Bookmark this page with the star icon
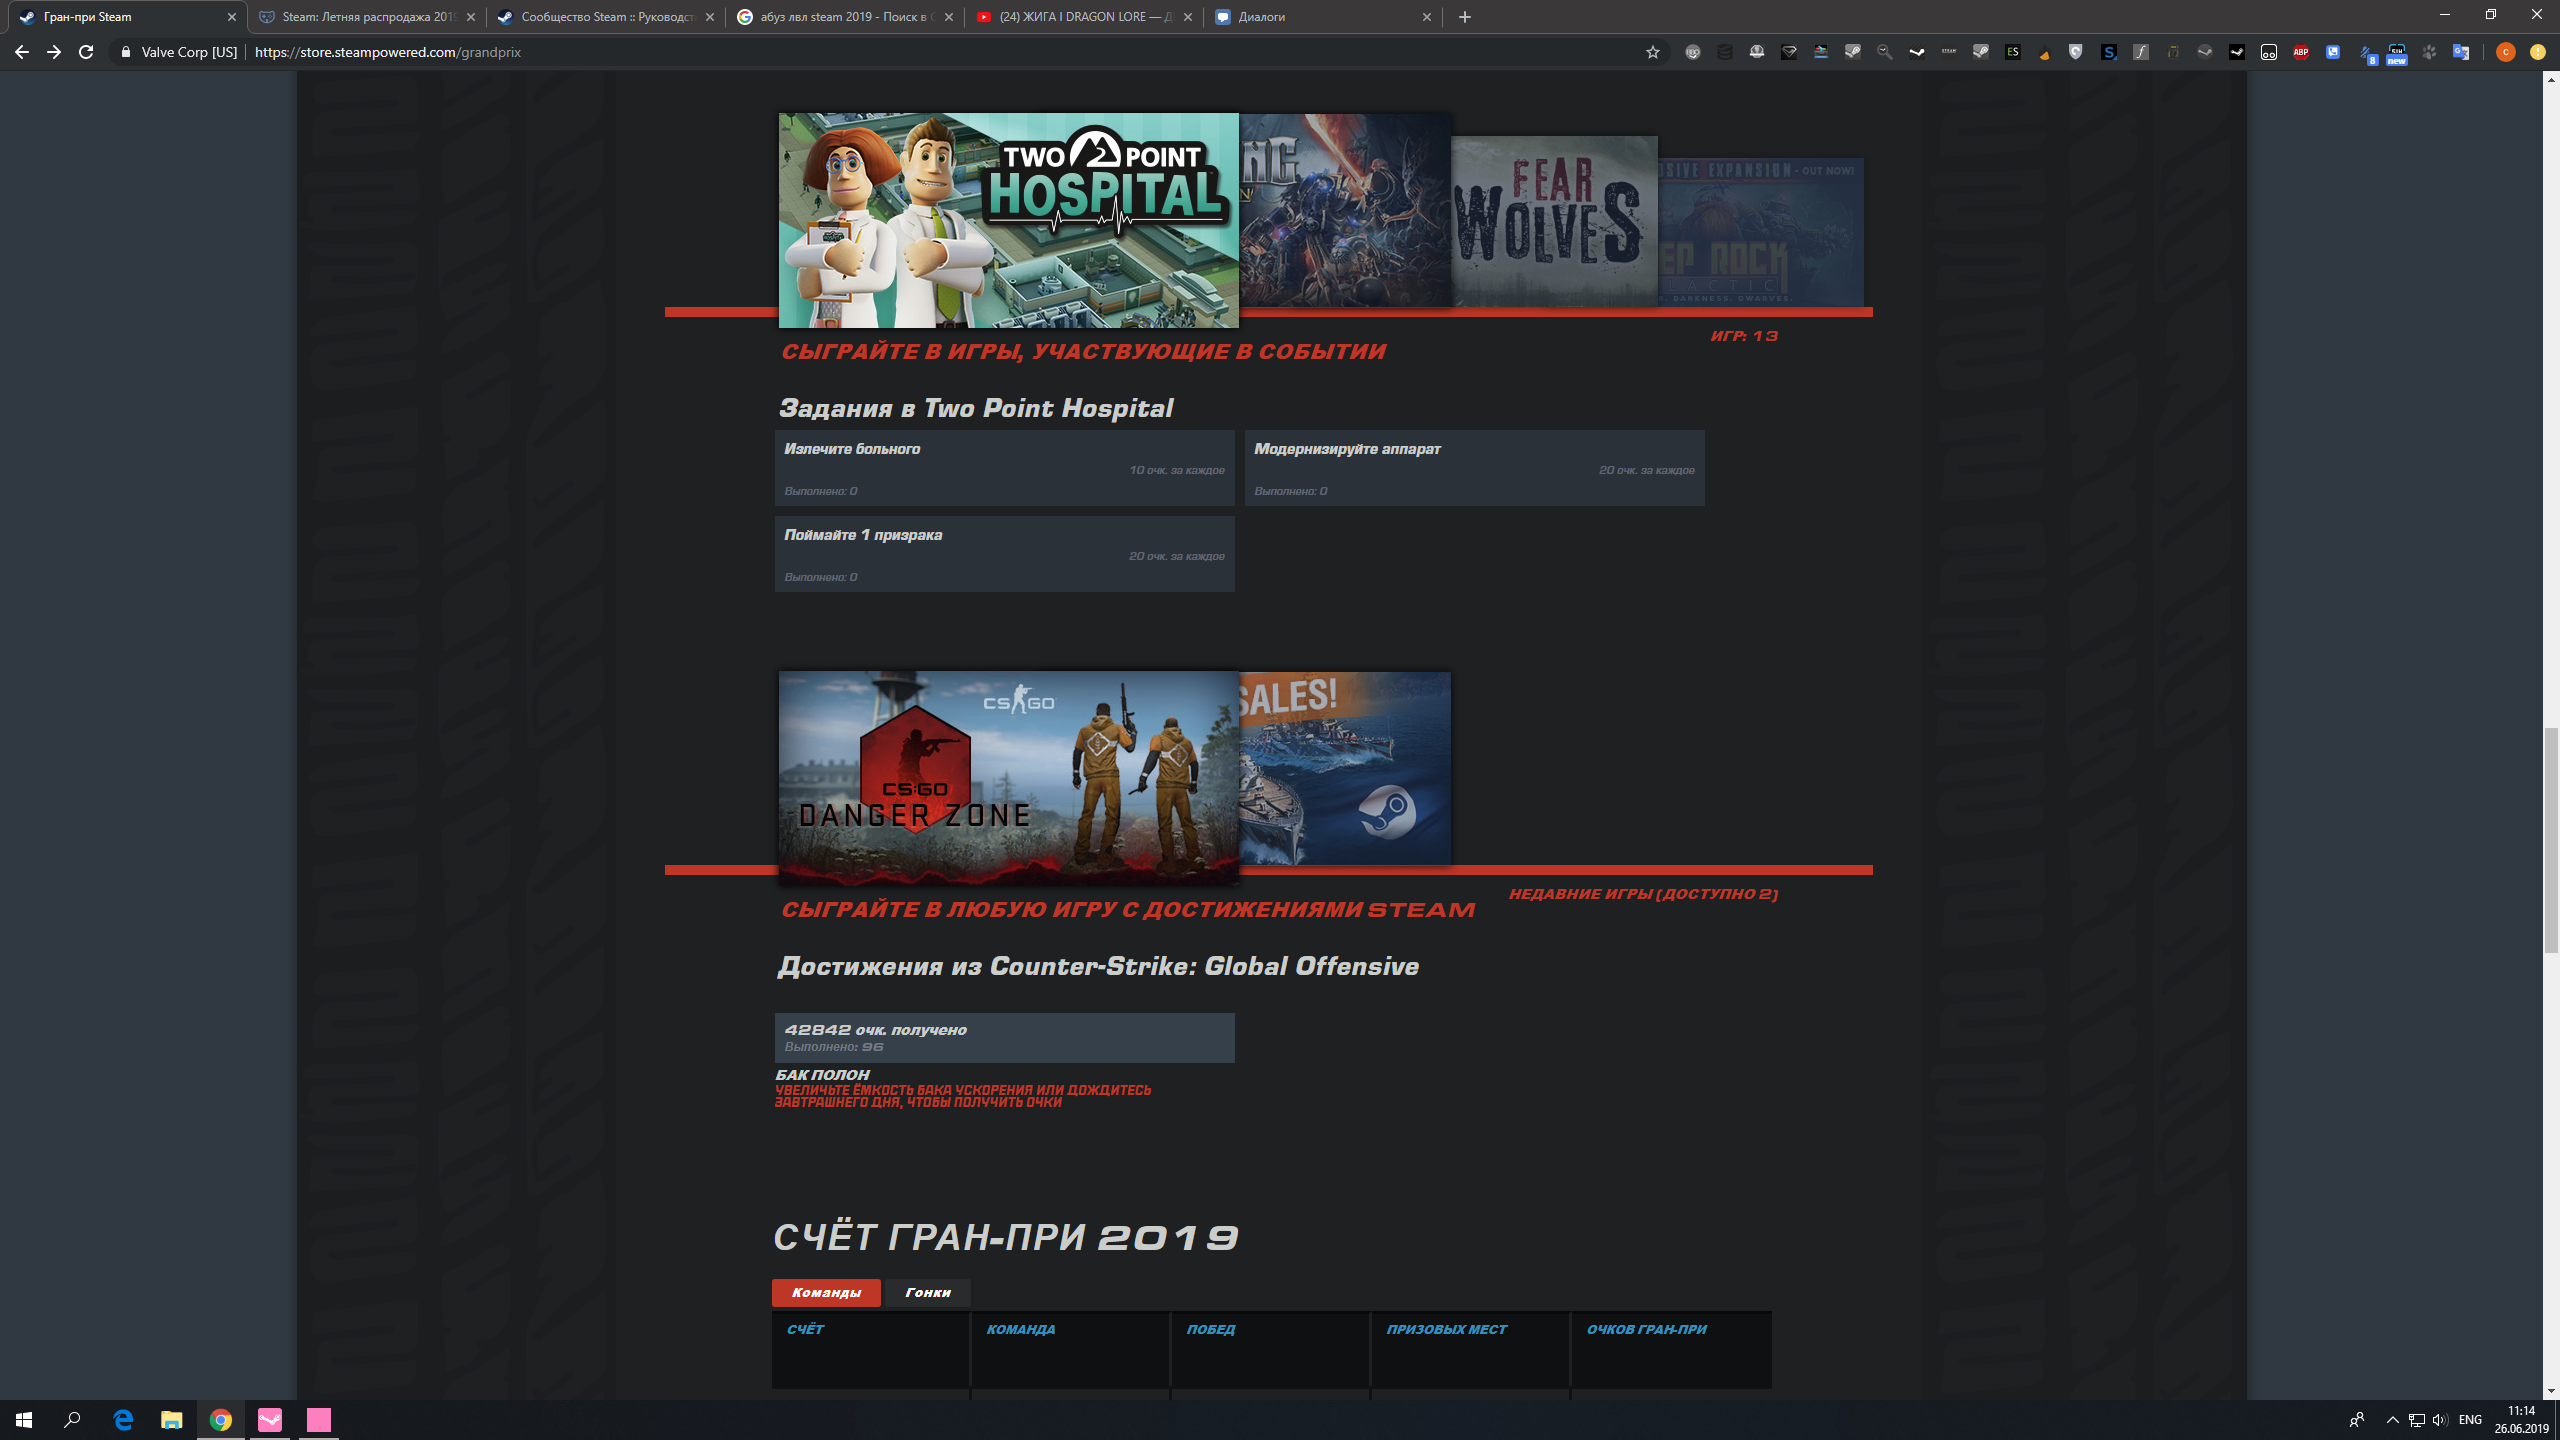This screenshot has height=1440, width=2560. point(1653,52)
